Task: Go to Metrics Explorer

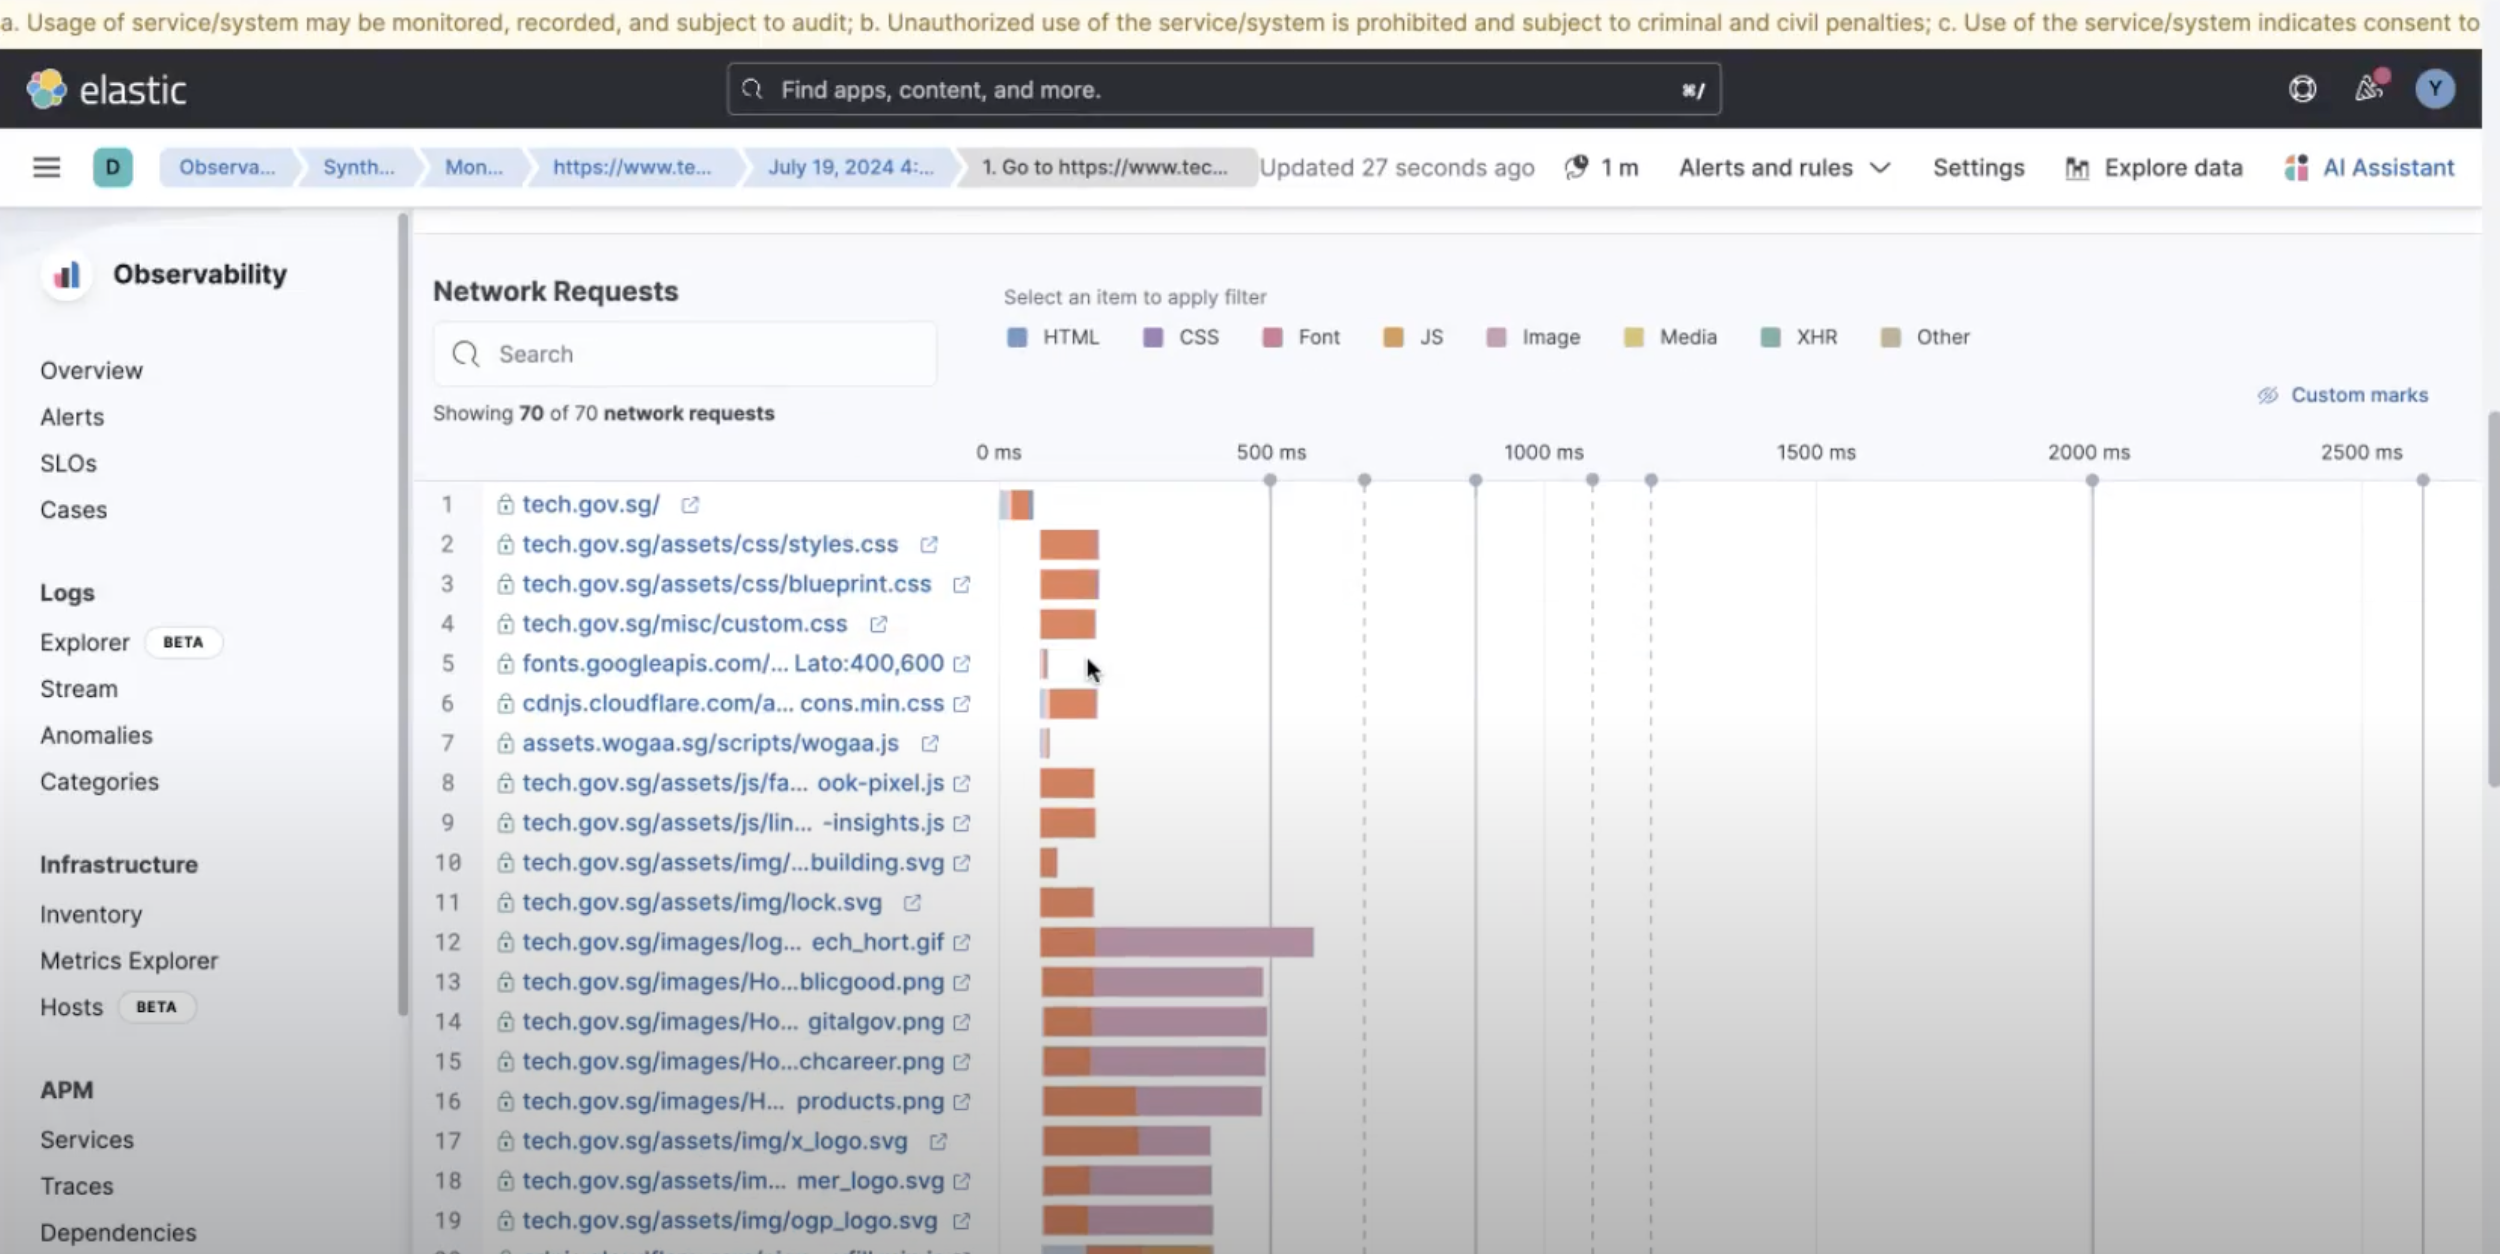Action: pos(128,960)
